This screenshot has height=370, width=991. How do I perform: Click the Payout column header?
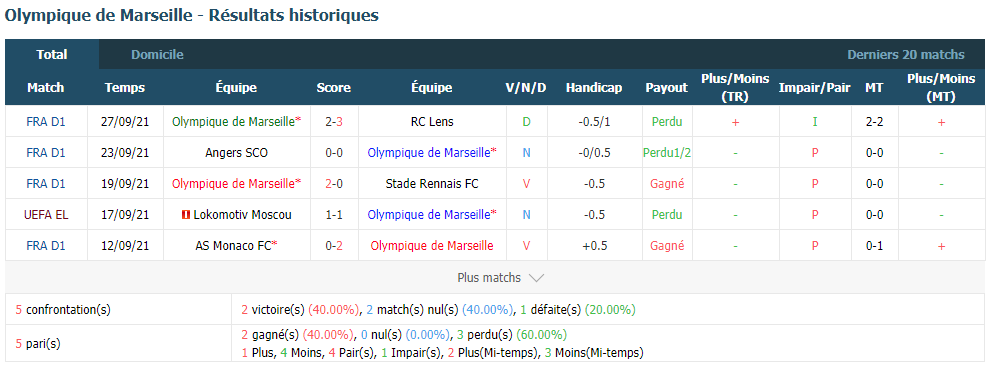click(x=666, y=88)
